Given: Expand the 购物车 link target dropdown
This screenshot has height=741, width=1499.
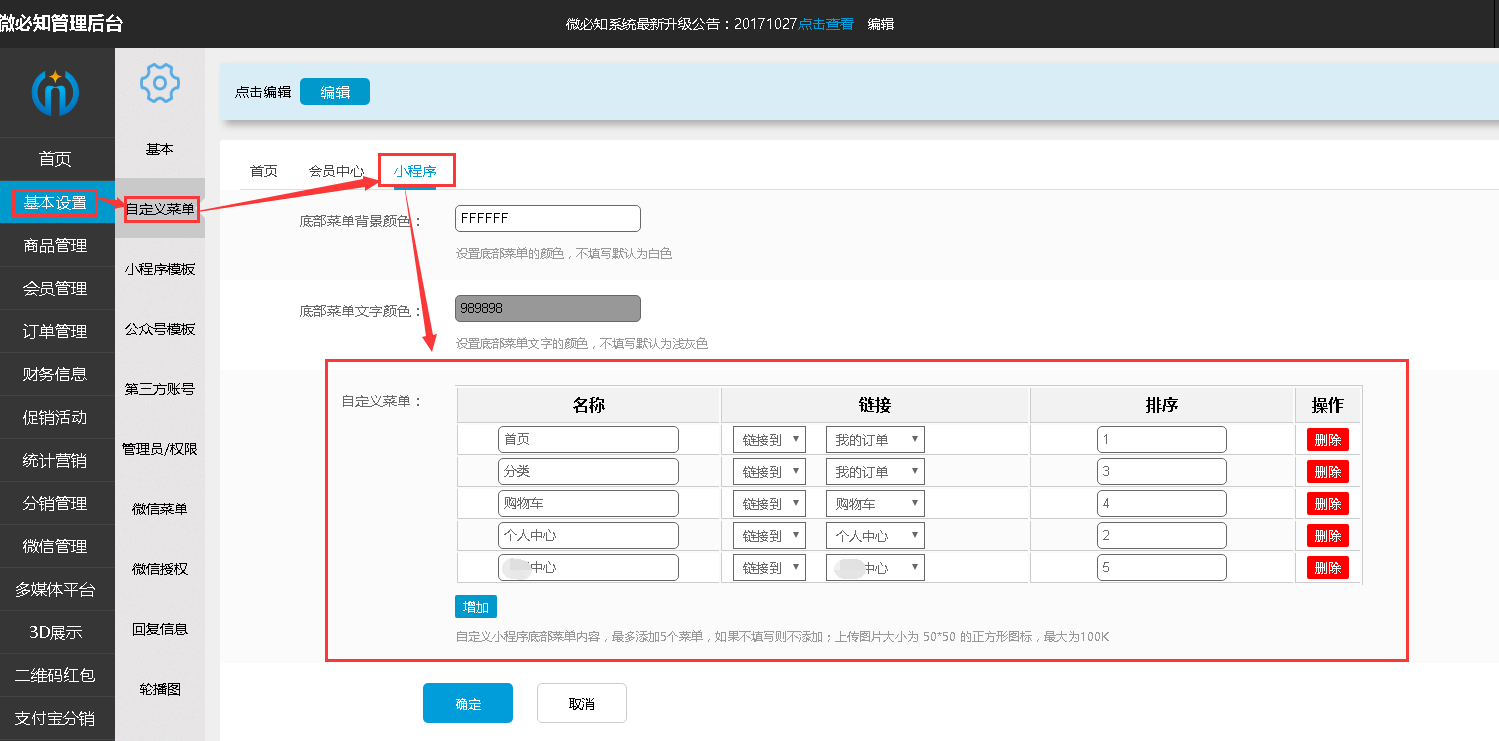Looking at the screenshot, I should click(x=875, y=503).
